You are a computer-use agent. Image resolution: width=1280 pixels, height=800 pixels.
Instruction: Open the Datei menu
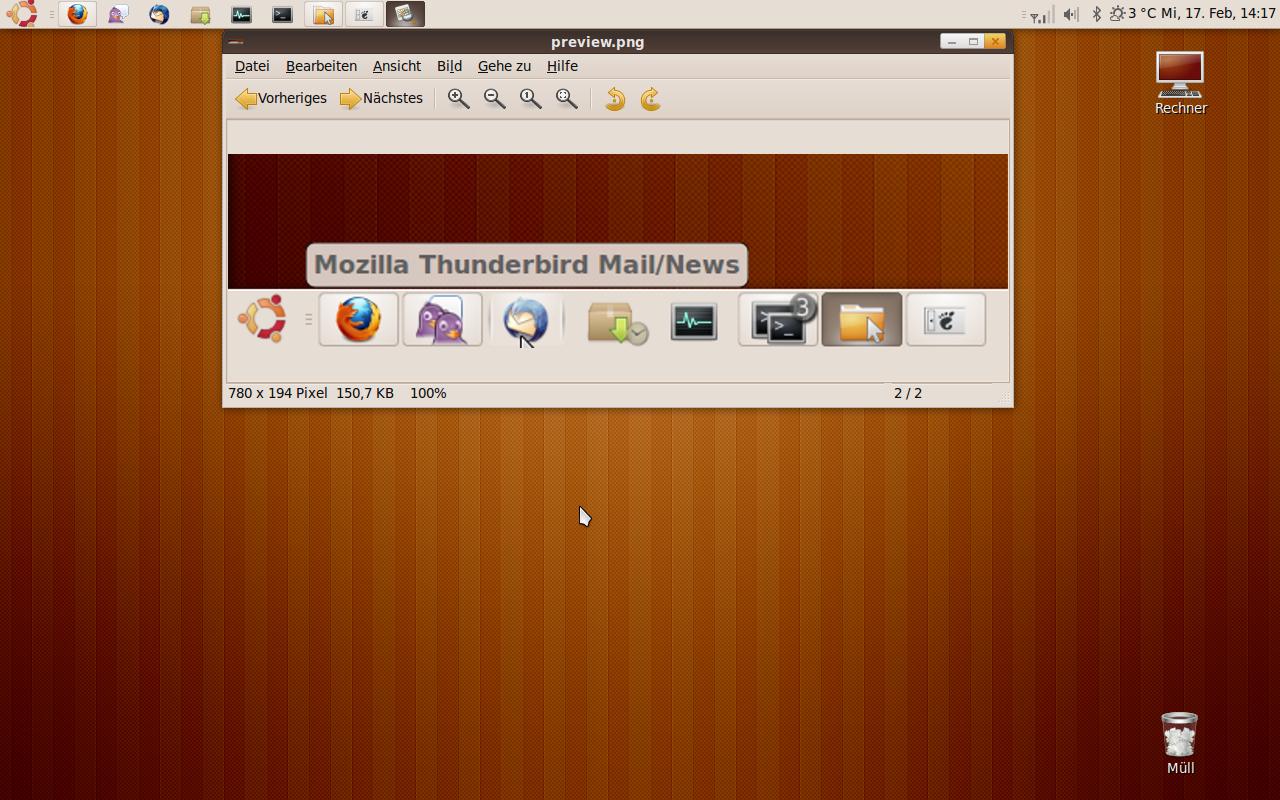[252, 66]
